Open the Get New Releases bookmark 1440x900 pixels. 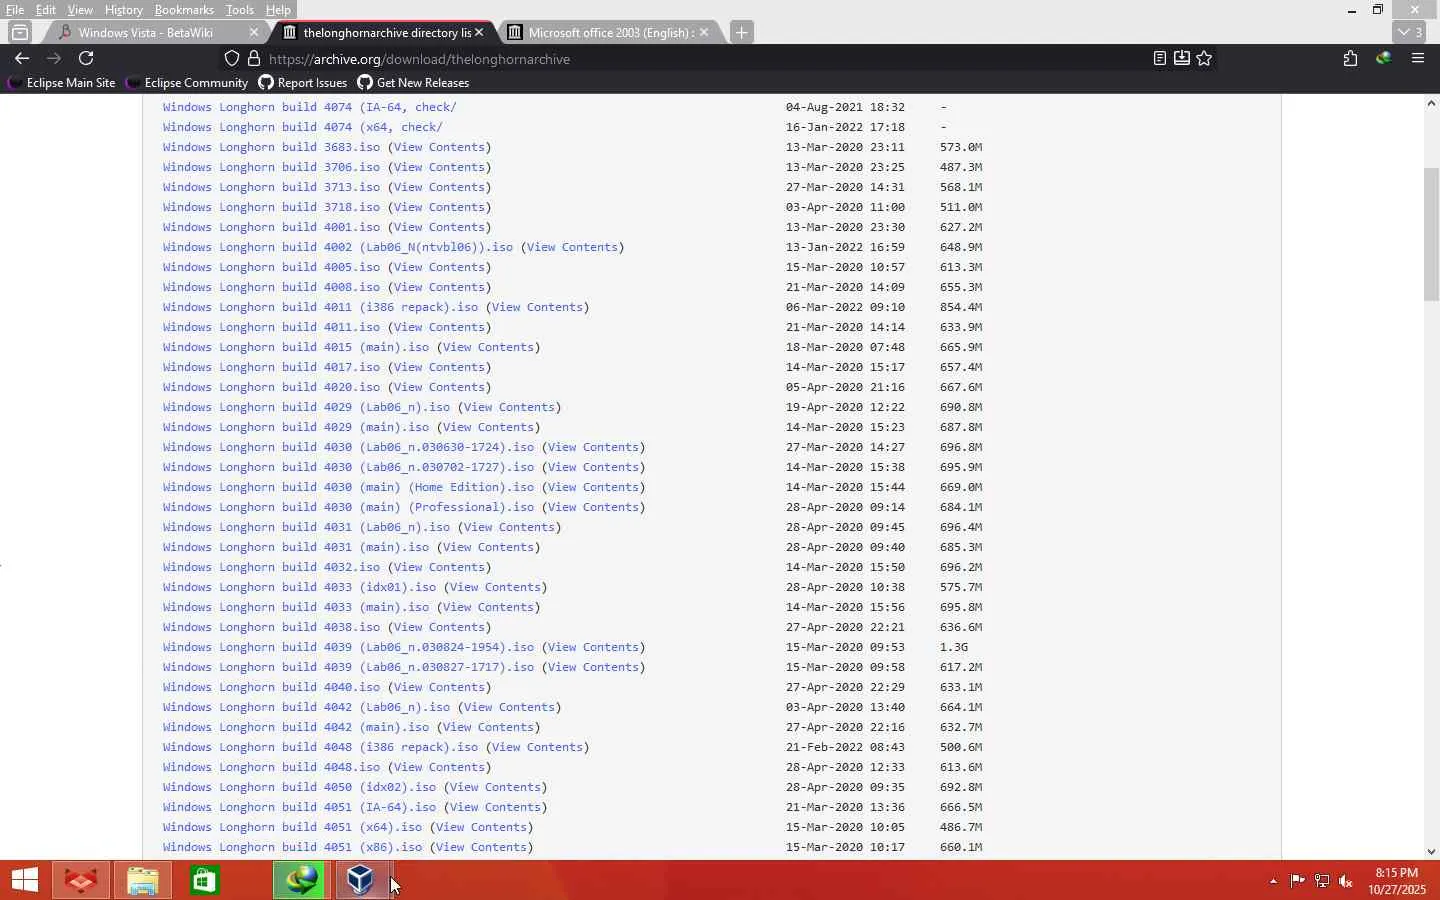413,83
